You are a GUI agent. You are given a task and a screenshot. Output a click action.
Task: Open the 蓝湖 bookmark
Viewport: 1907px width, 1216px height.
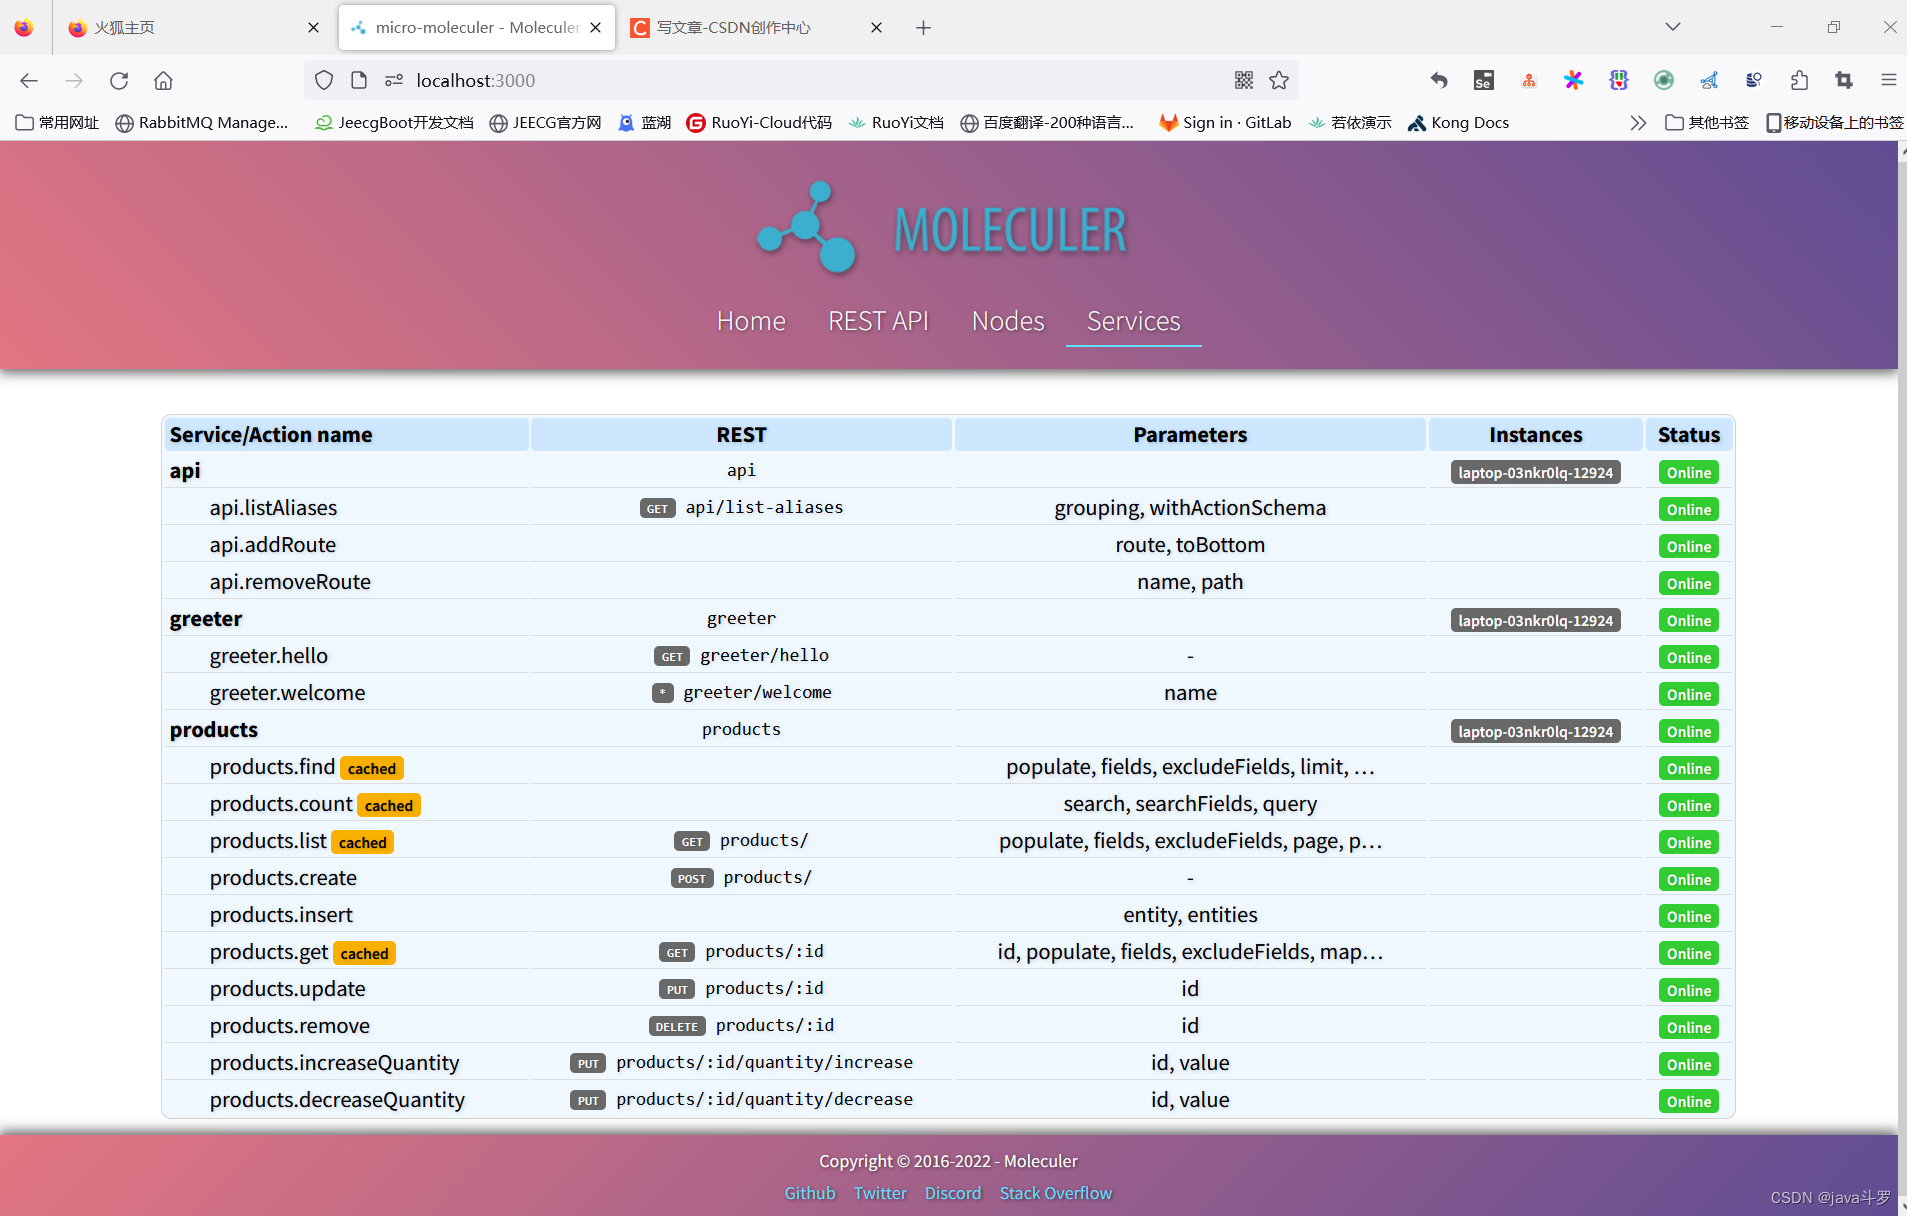645,123
